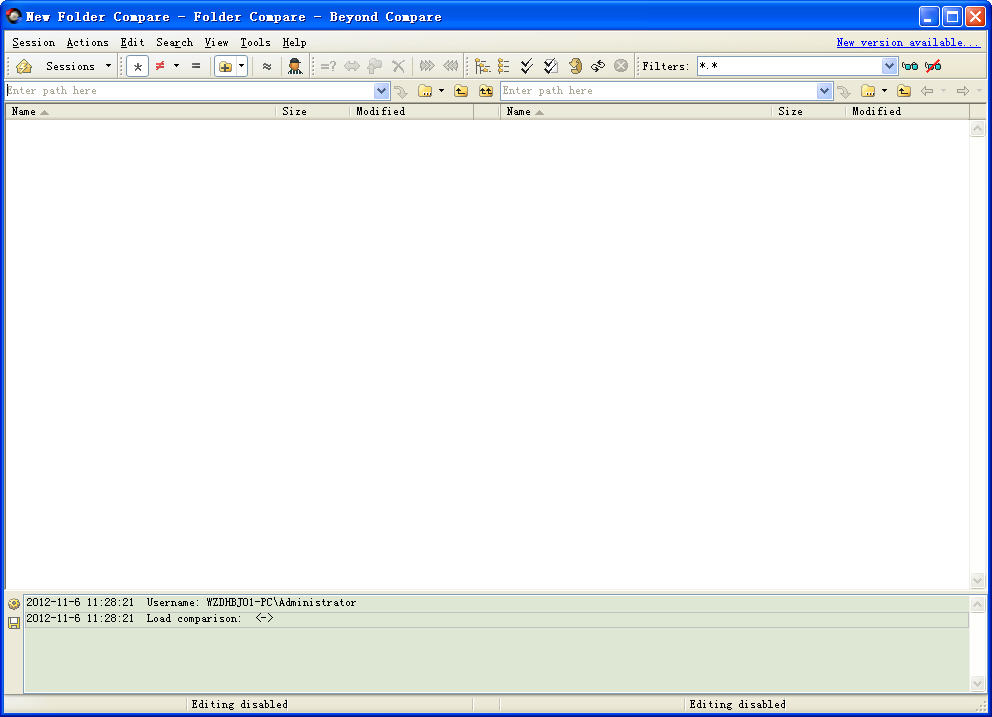The height and width of the screenshot is (717, 992).
Task: Click the Refresh comparison icon
Action: click(575, 66)
